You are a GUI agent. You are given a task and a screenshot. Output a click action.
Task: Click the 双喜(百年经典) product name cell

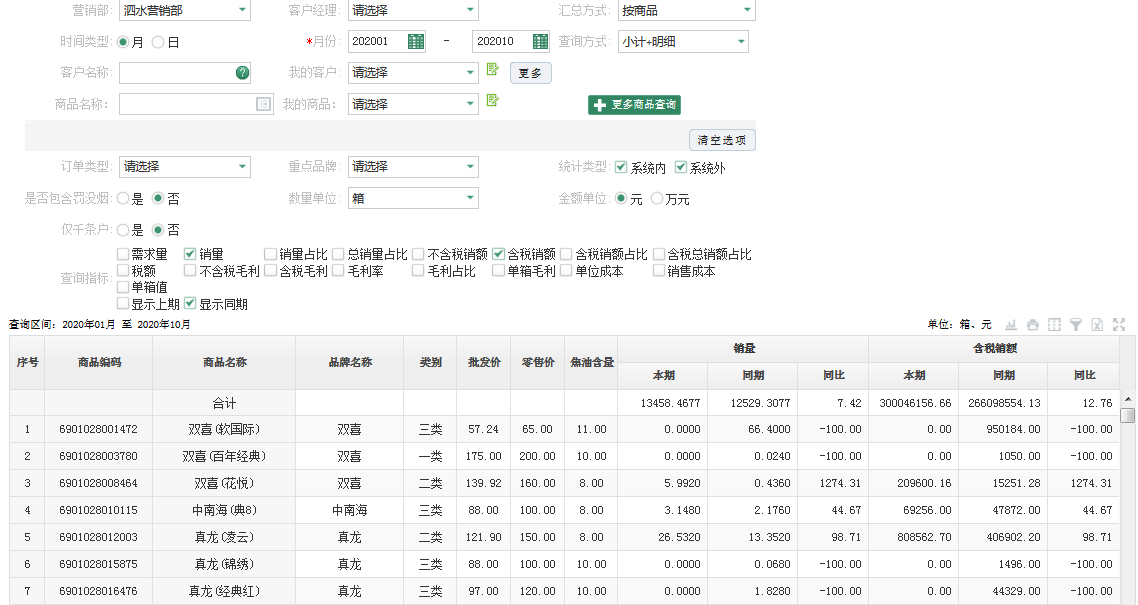click(x=224, y=456)
